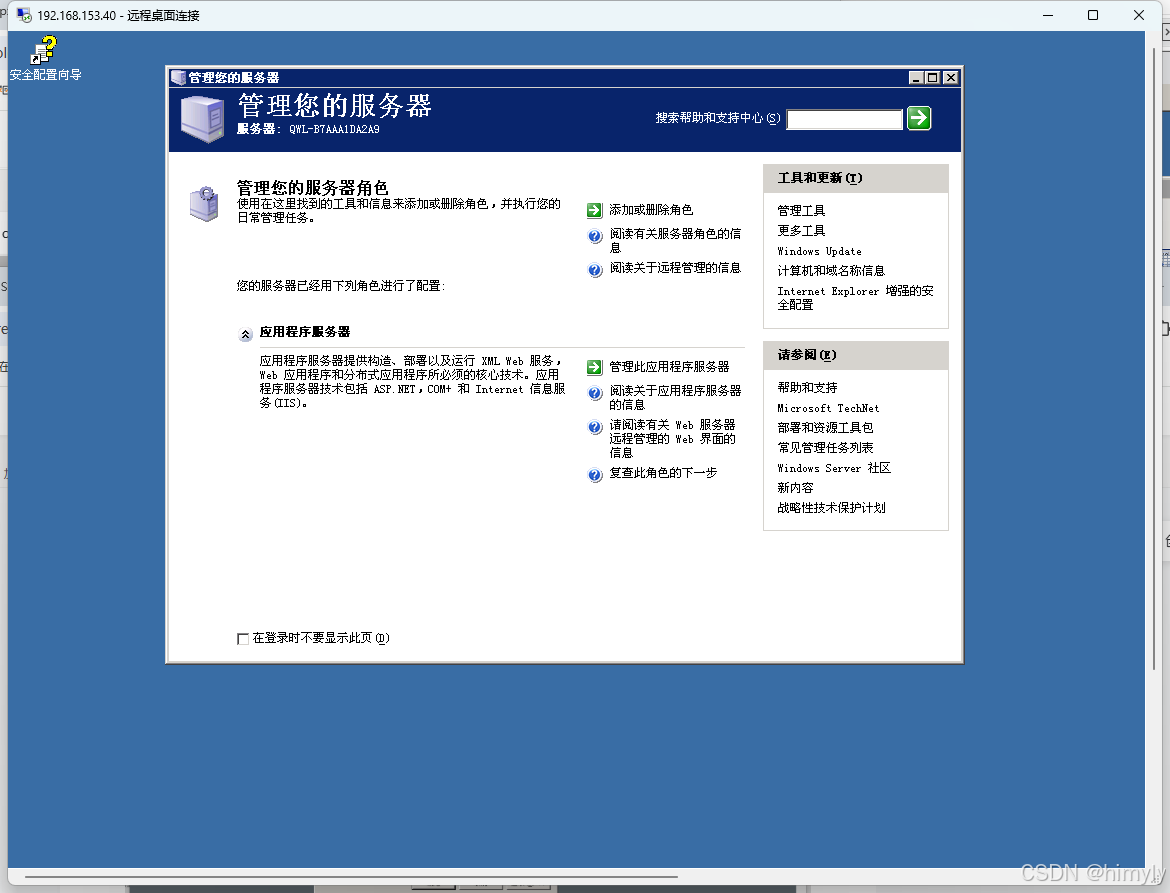Open 阅读关于应用程序服务器的信息 link
Image resolution: width=1170 pixels, height=893 pixels.
[x=675, y=398]
